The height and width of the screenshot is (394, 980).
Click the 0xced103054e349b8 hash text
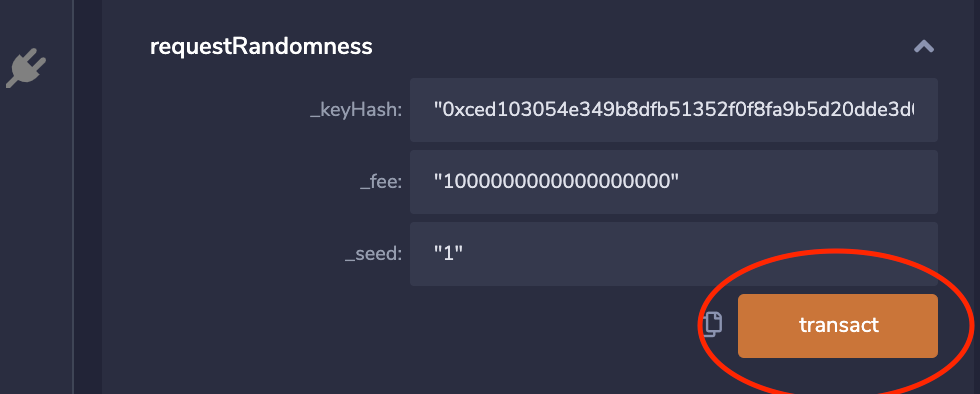pyautogui.click(x=674, y=110)
